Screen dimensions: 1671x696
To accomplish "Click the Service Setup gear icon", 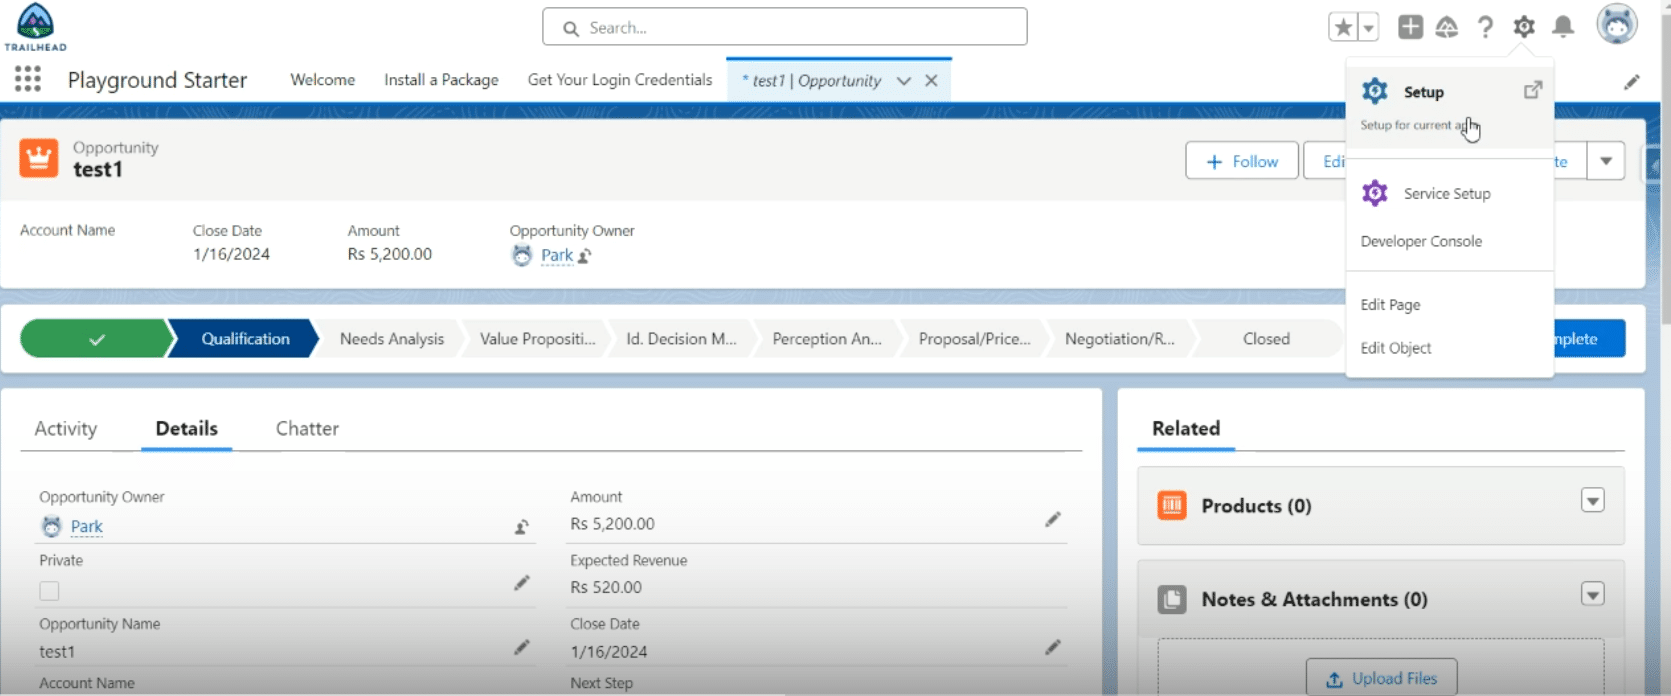I will [x=1375, y=193].
